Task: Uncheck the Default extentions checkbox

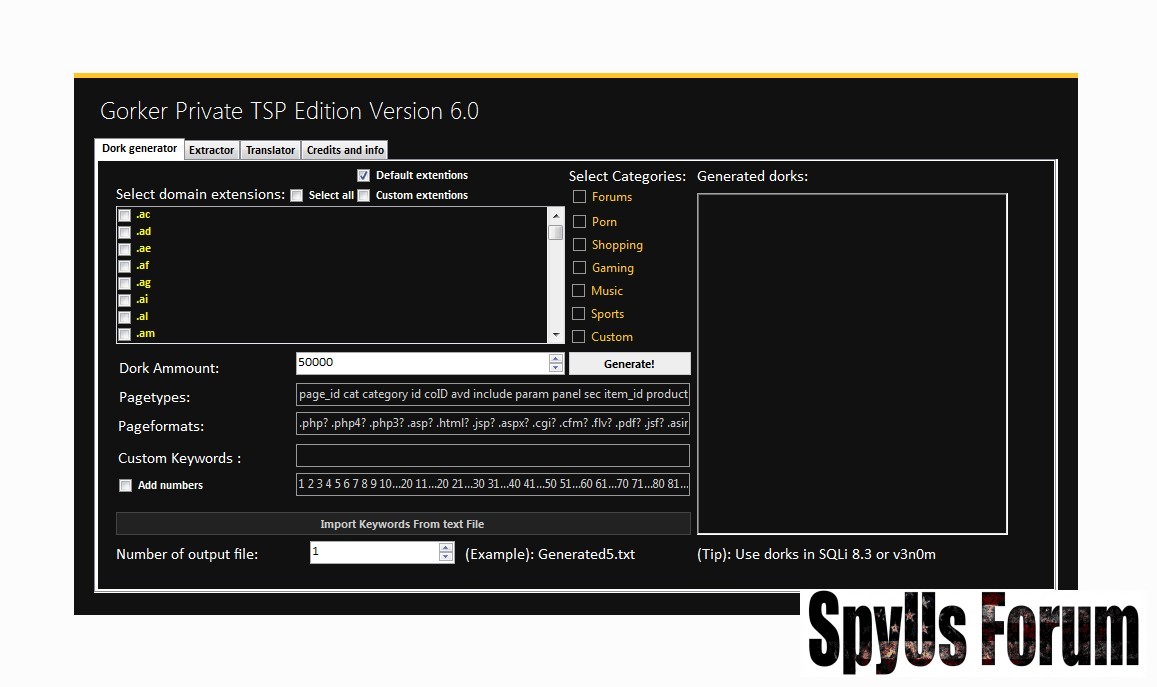Action: (364, 175)
